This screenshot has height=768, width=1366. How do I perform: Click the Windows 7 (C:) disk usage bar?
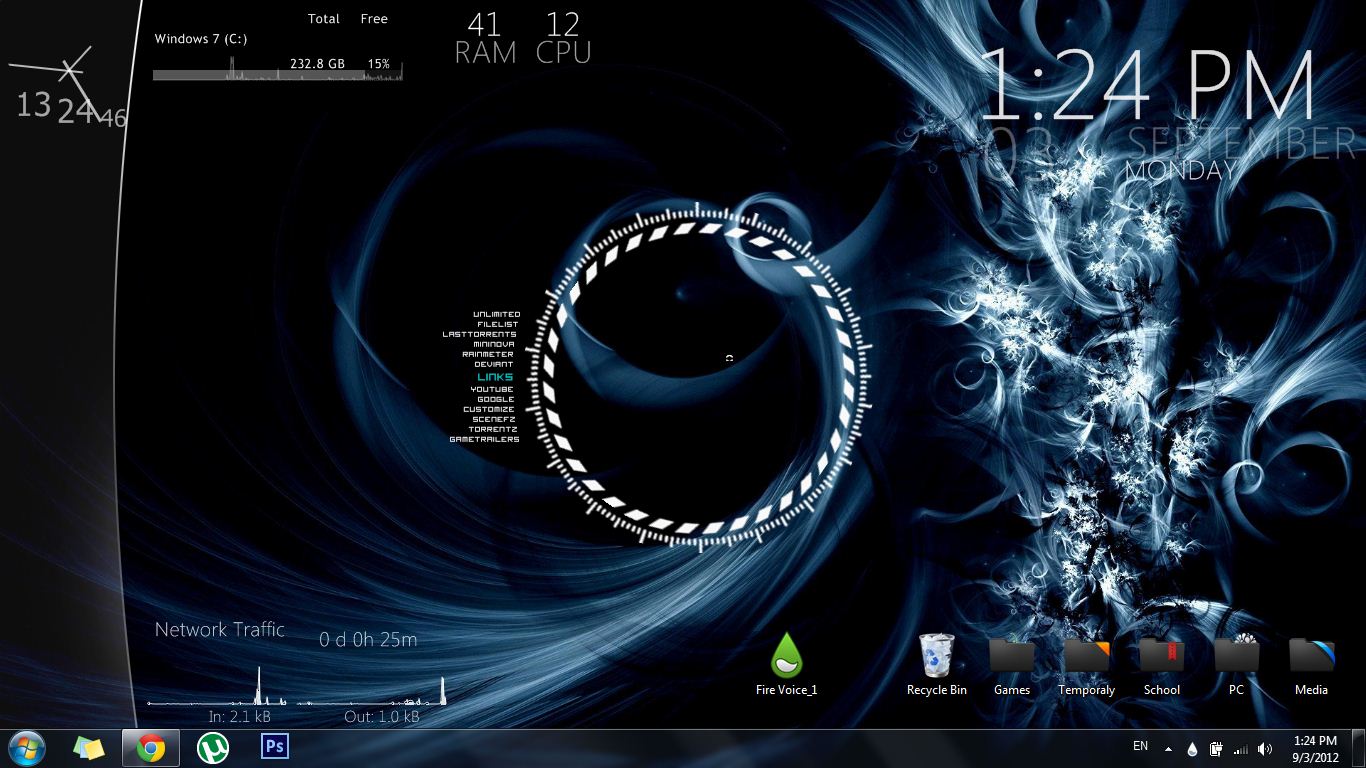(277, 75)
